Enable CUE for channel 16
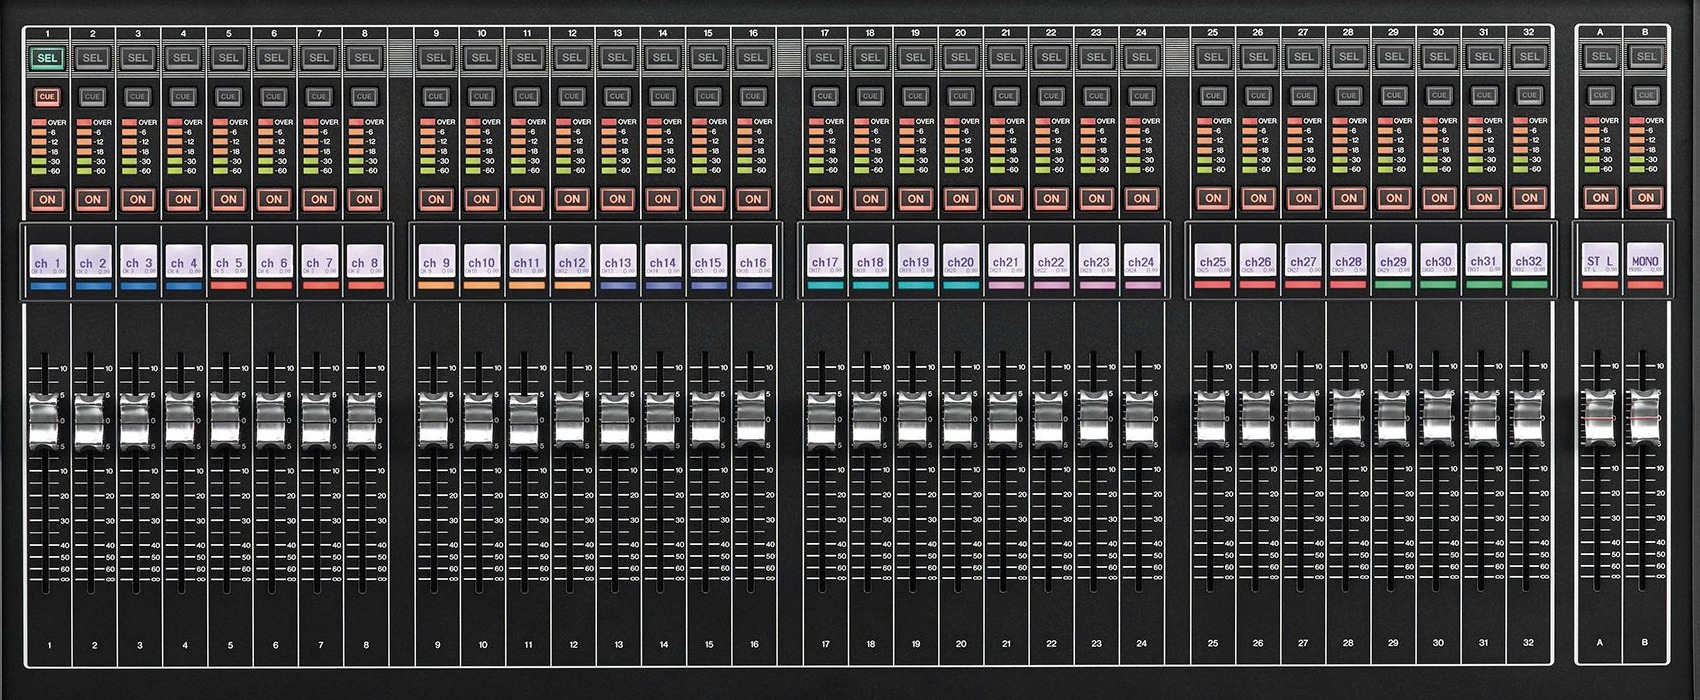Screen dimensions: 1700x700 [753, 97]
